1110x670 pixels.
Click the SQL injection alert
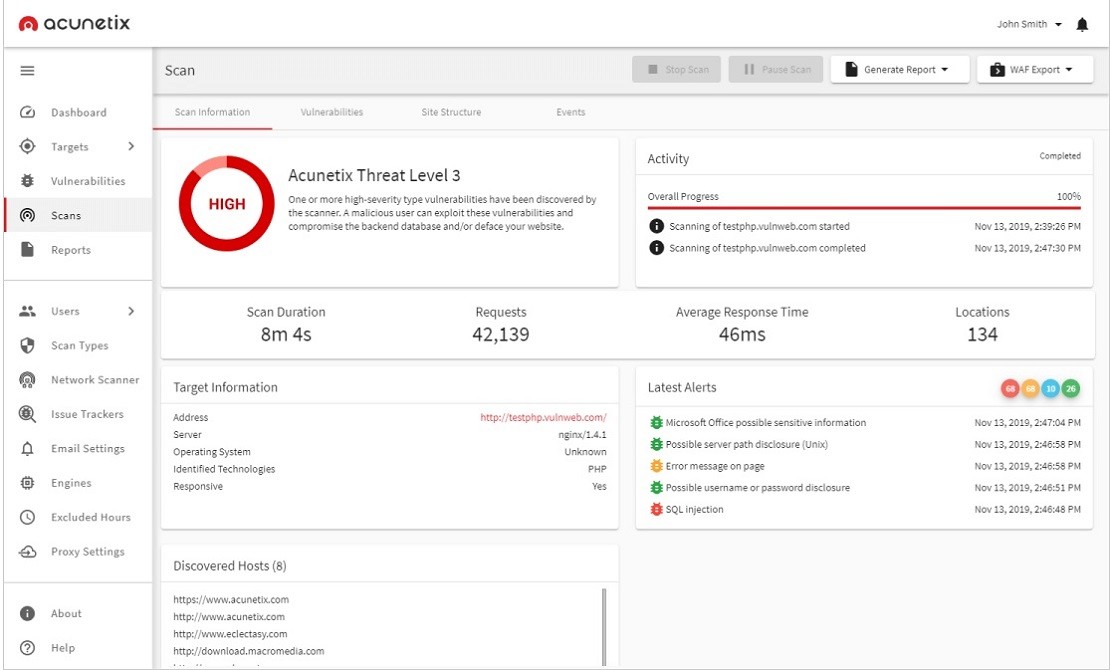pos(694,510)
